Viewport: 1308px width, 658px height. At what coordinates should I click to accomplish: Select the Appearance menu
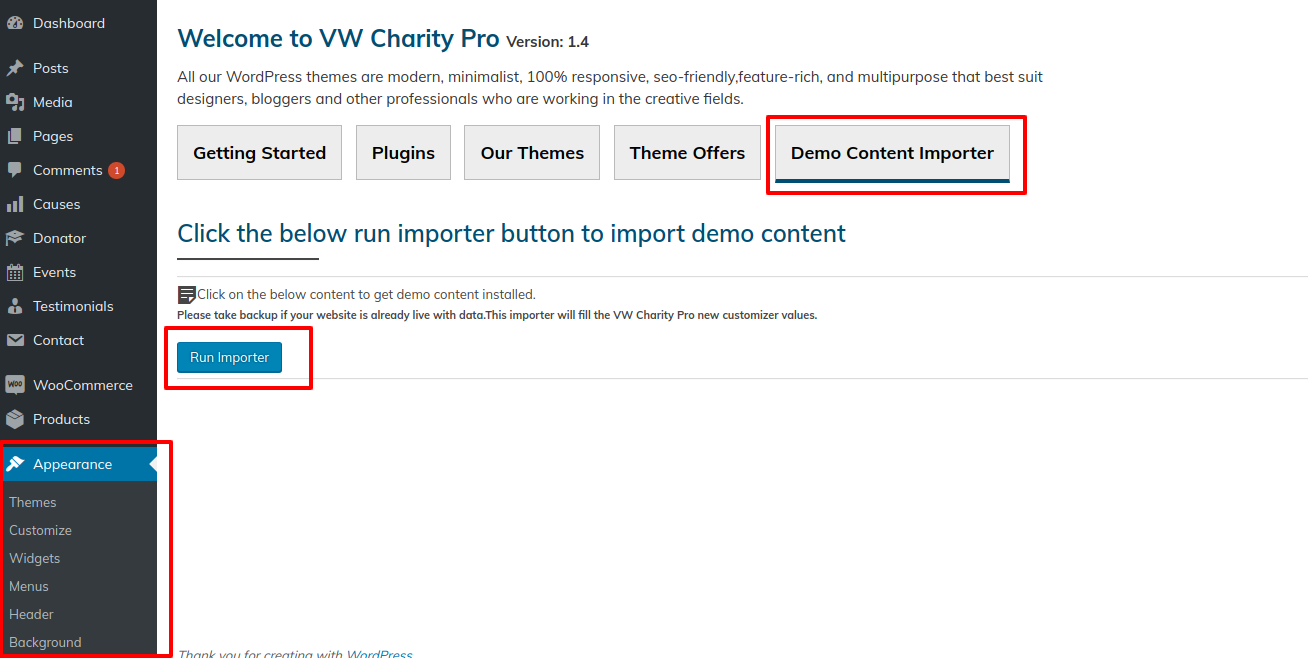coord(78,464)
